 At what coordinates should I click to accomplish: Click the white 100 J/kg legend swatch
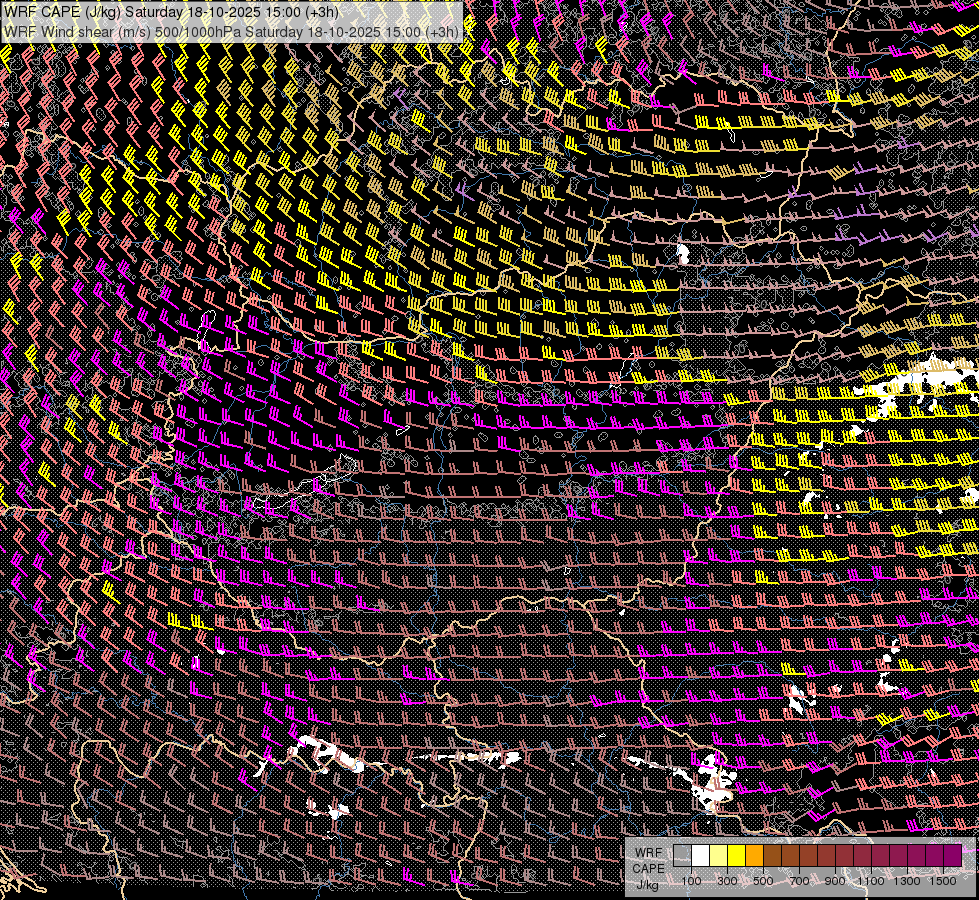point(701,856)
